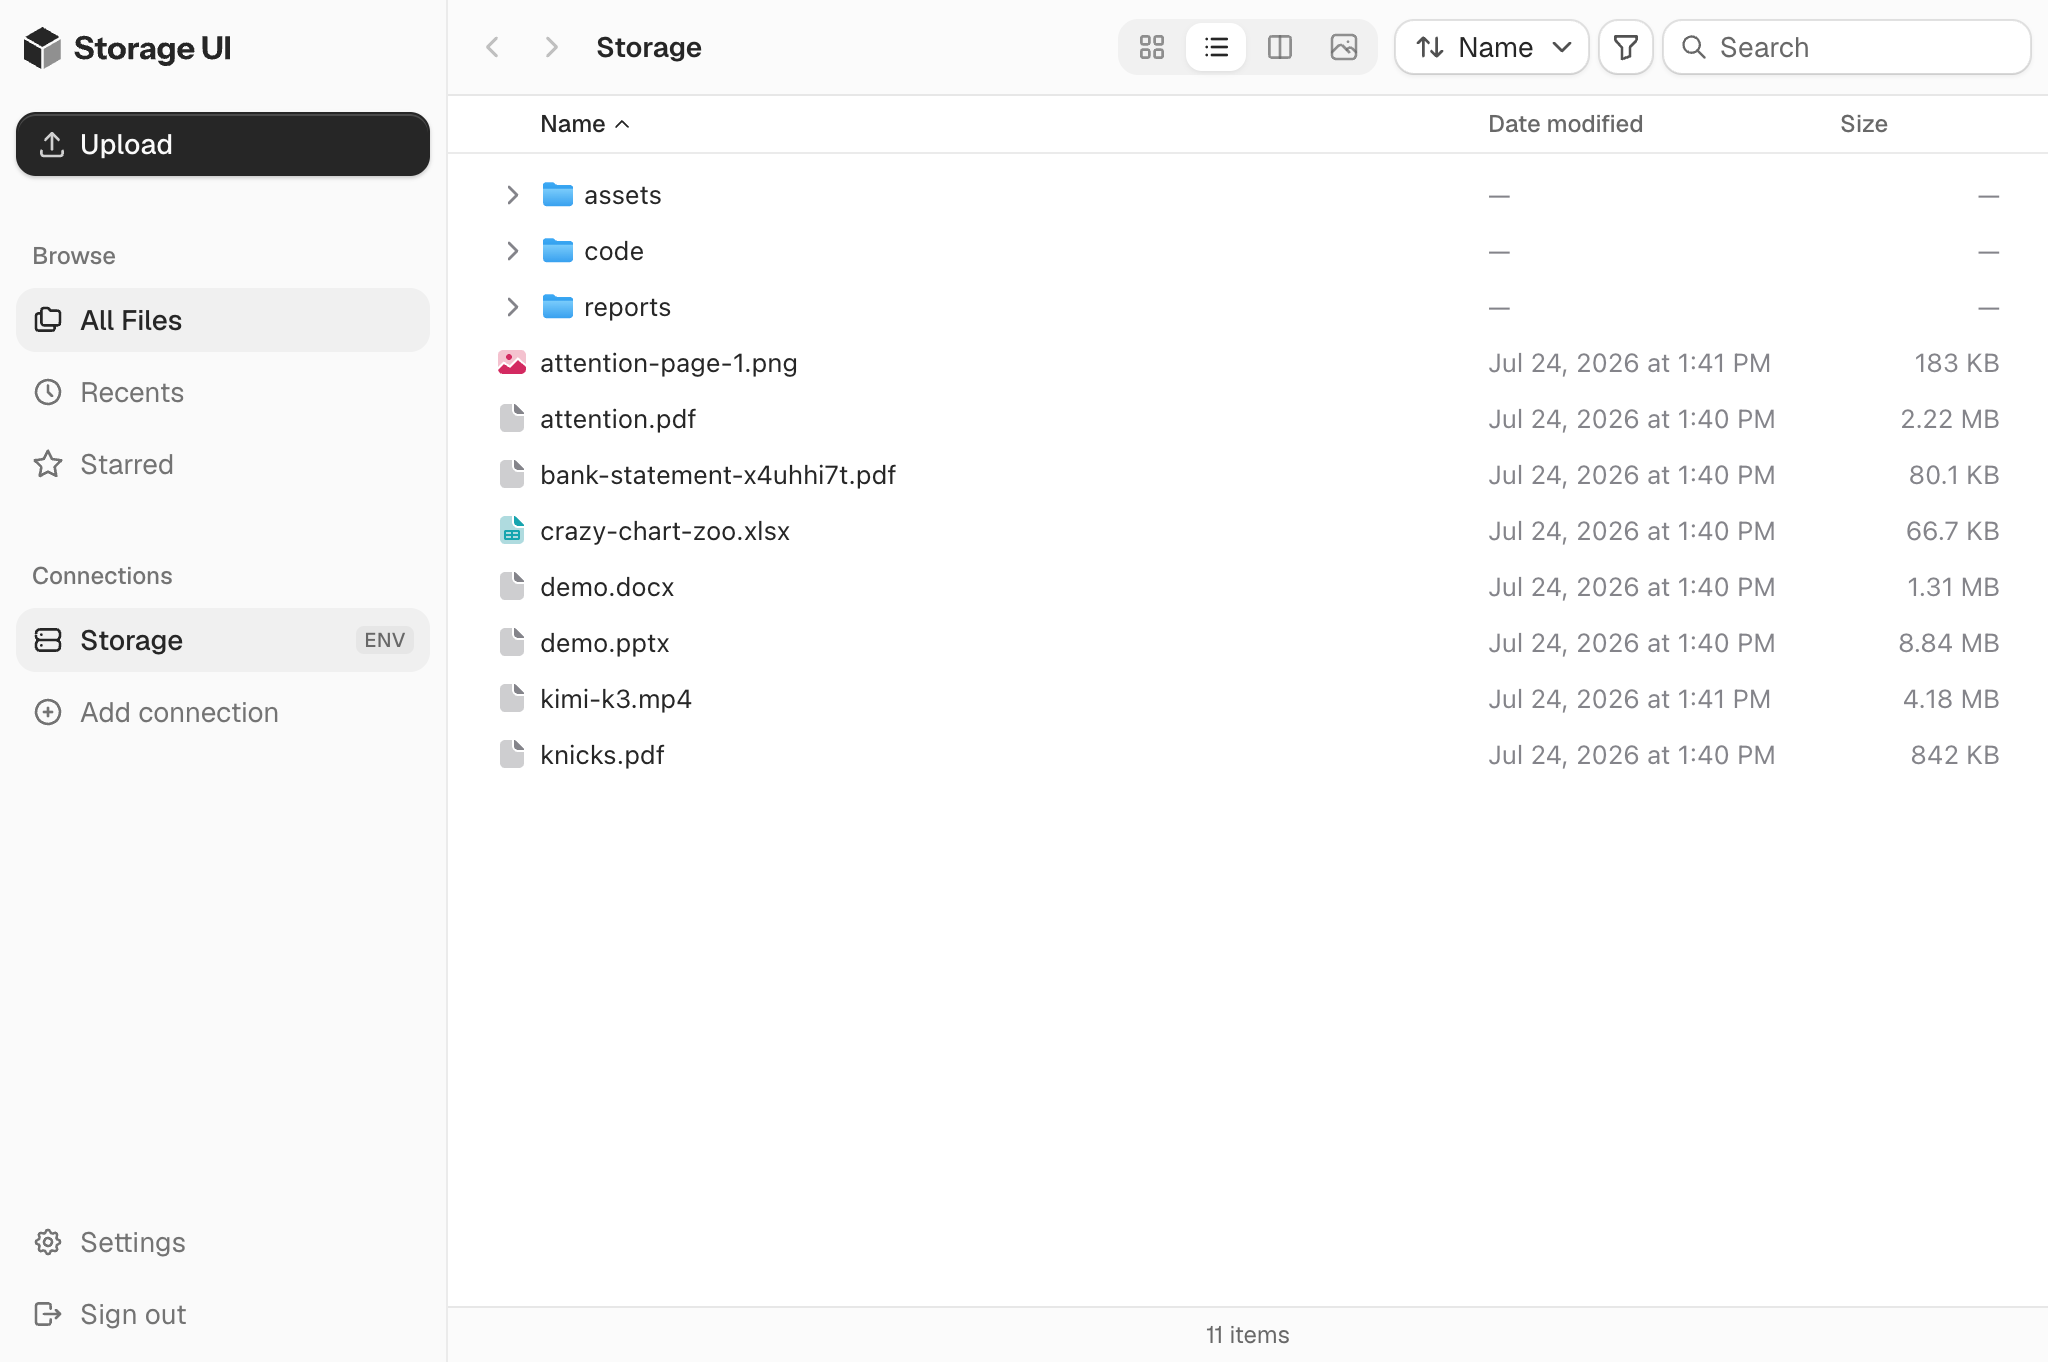Select the knicks.pdf file name
Image resolution: width=2048 pixels, height=1362 pixels.
602,755
